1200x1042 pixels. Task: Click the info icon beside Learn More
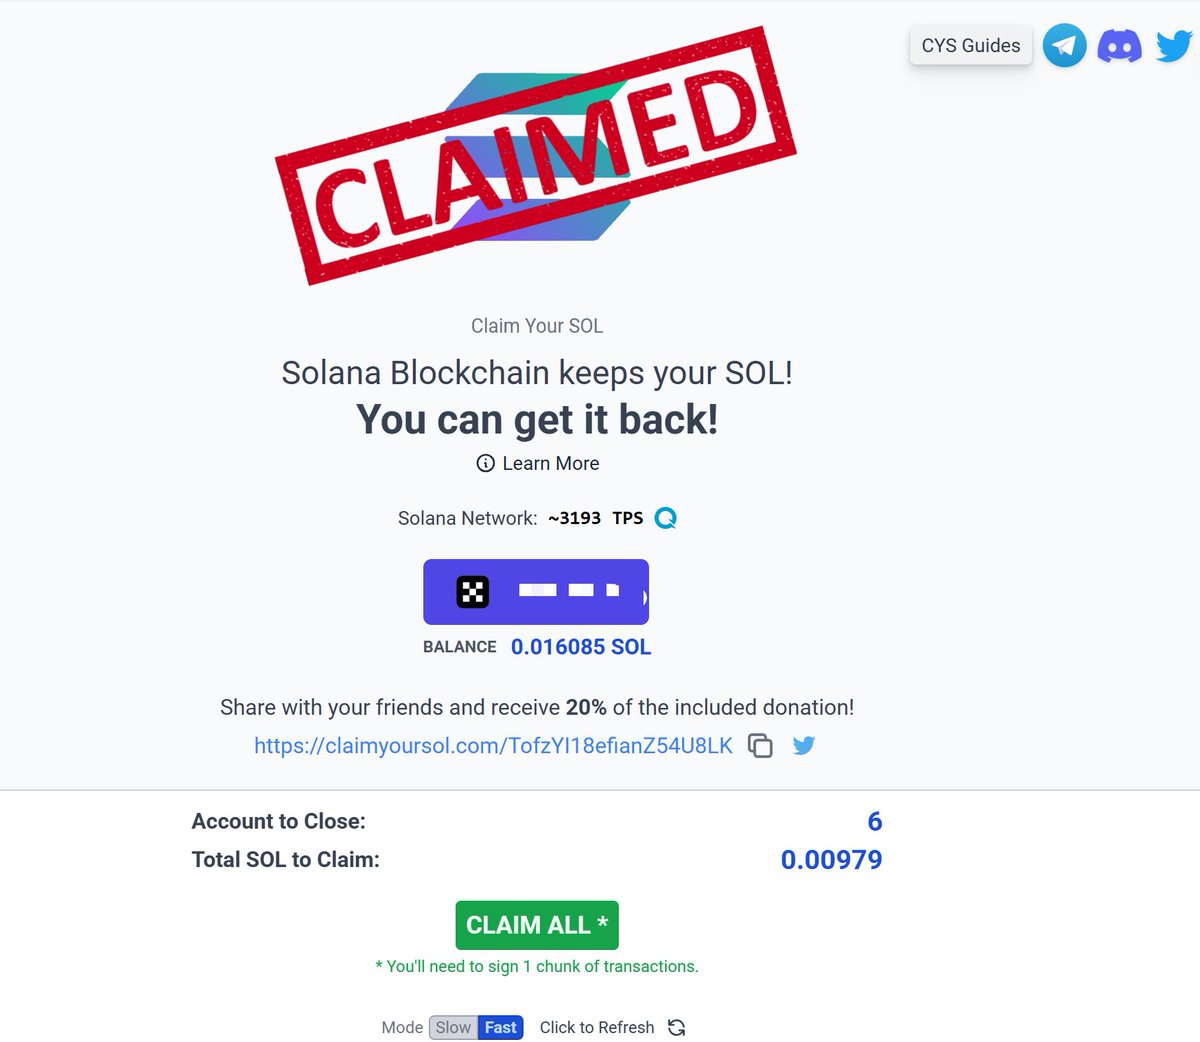485,463
